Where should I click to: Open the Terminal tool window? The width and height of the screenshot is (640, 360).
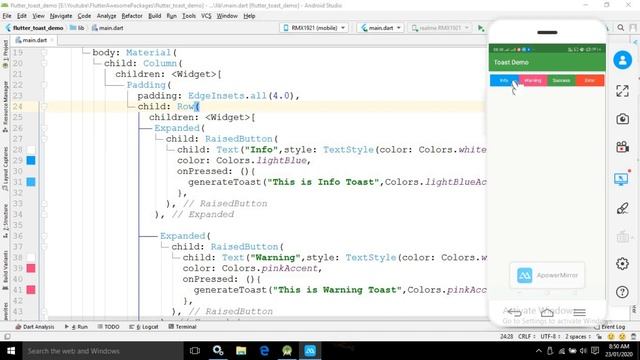(x=182, y=327)
